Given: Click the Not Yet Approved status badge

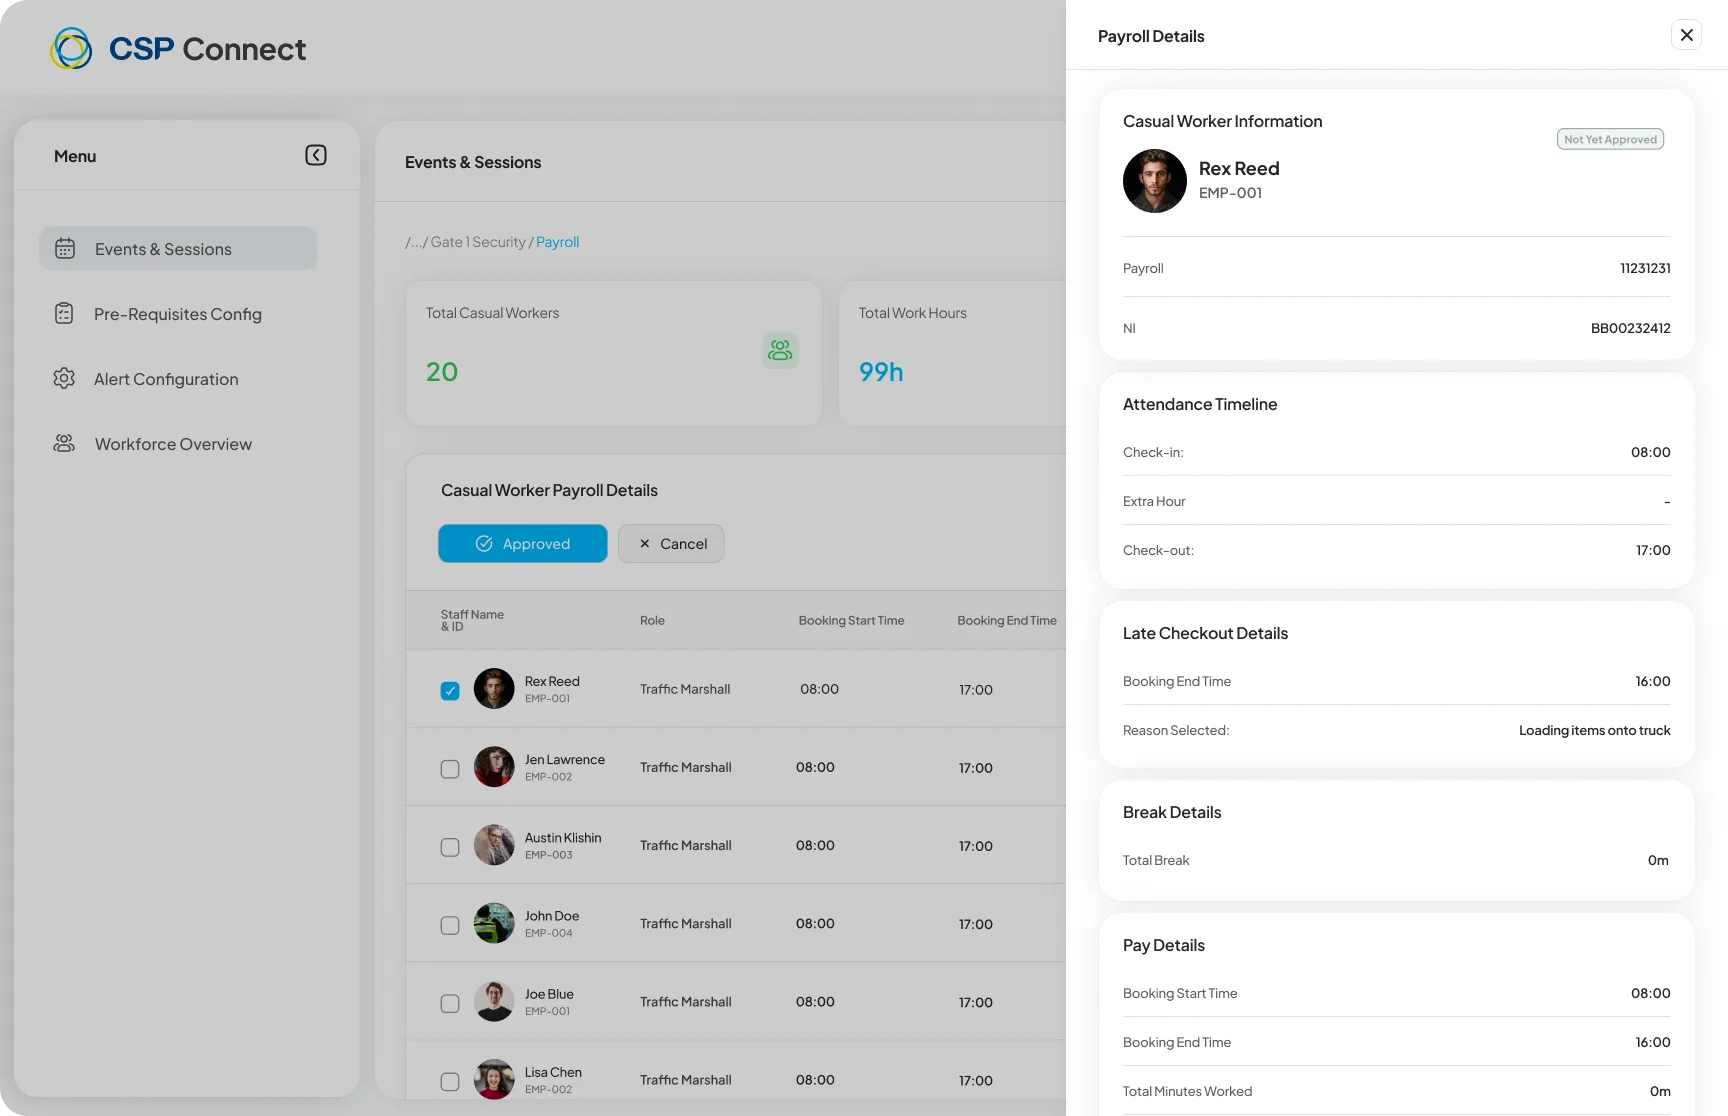Looking at the screenshot, I should (x=1610, y=139).
